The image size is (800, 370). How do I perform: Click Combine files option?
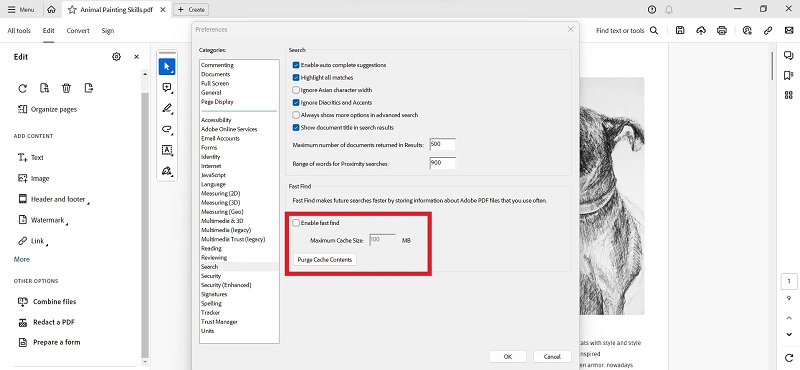coord(47,302)
